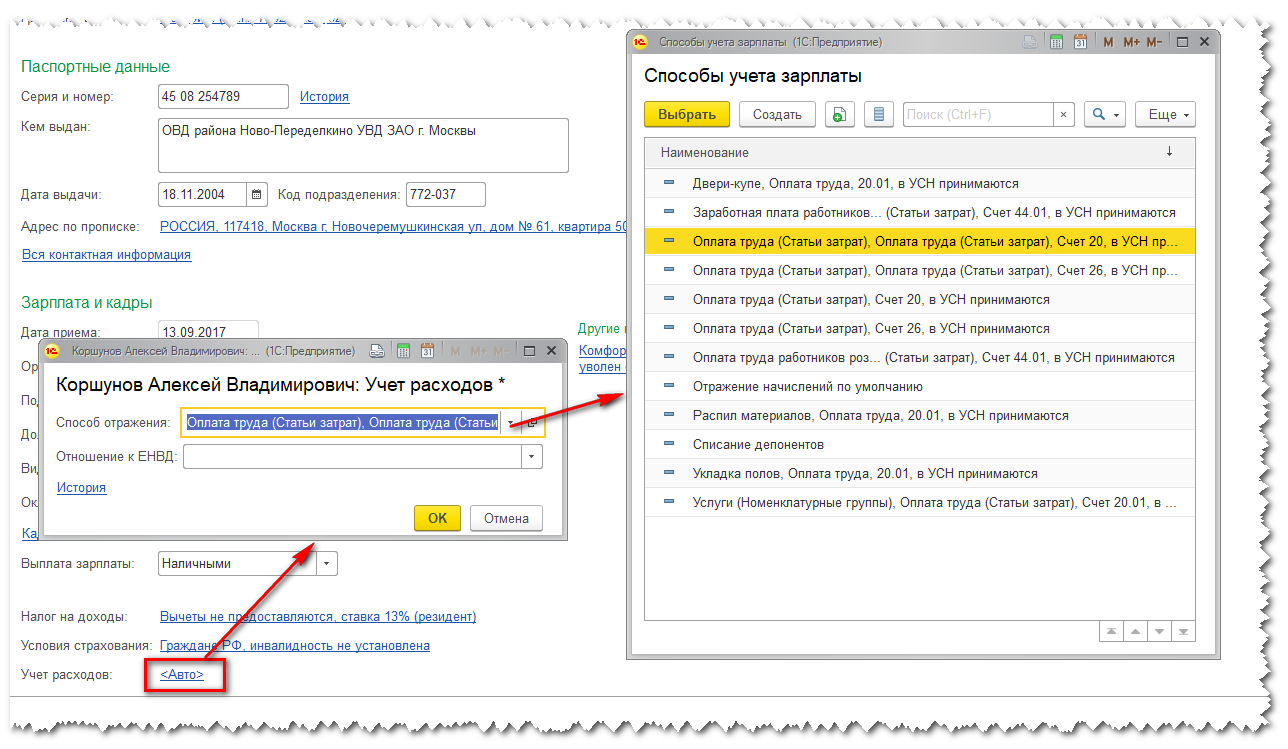The image size is (1288, 749).
Task: Expand the Способ отражения dropdown
Action: click(510, 423)
